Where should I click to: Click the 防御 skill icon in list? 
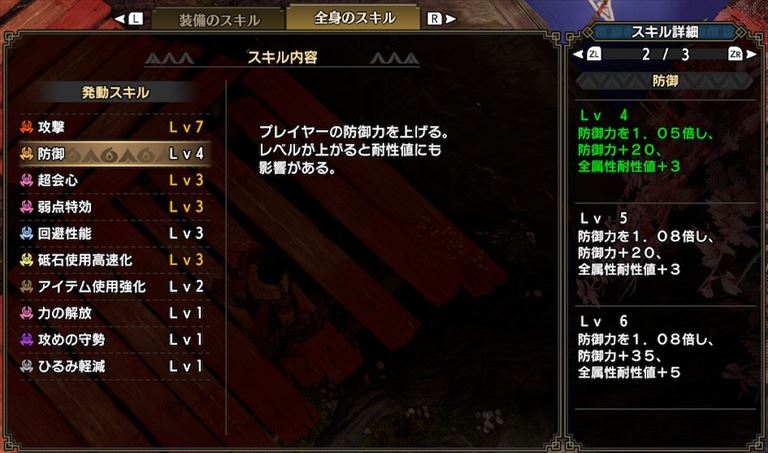click(x=26, y=154)
